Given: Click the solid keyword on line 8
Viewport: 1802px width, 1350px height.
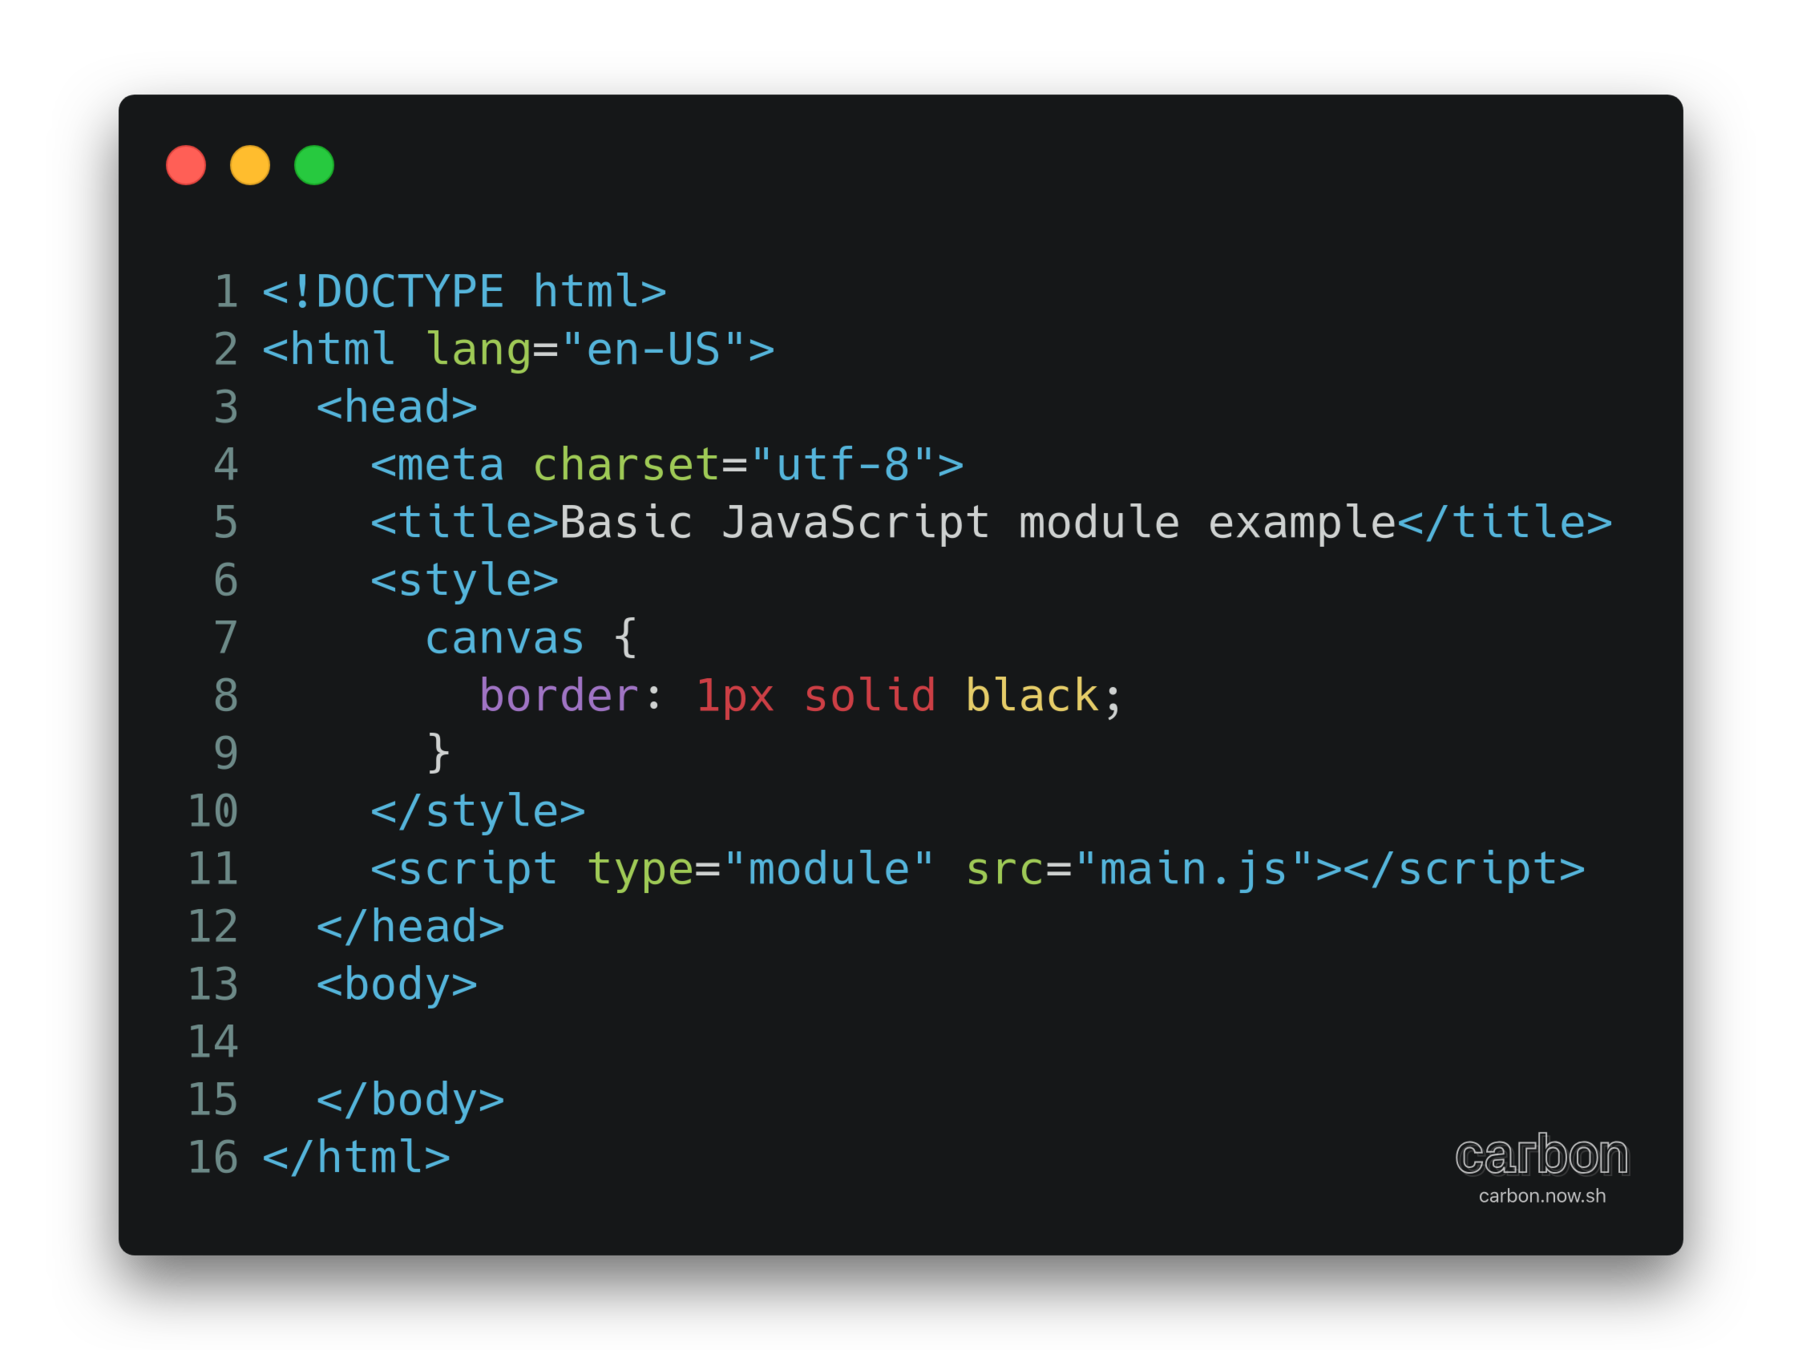Looking at the screenshot, I should pyautogui.click(x=870, y=696).
